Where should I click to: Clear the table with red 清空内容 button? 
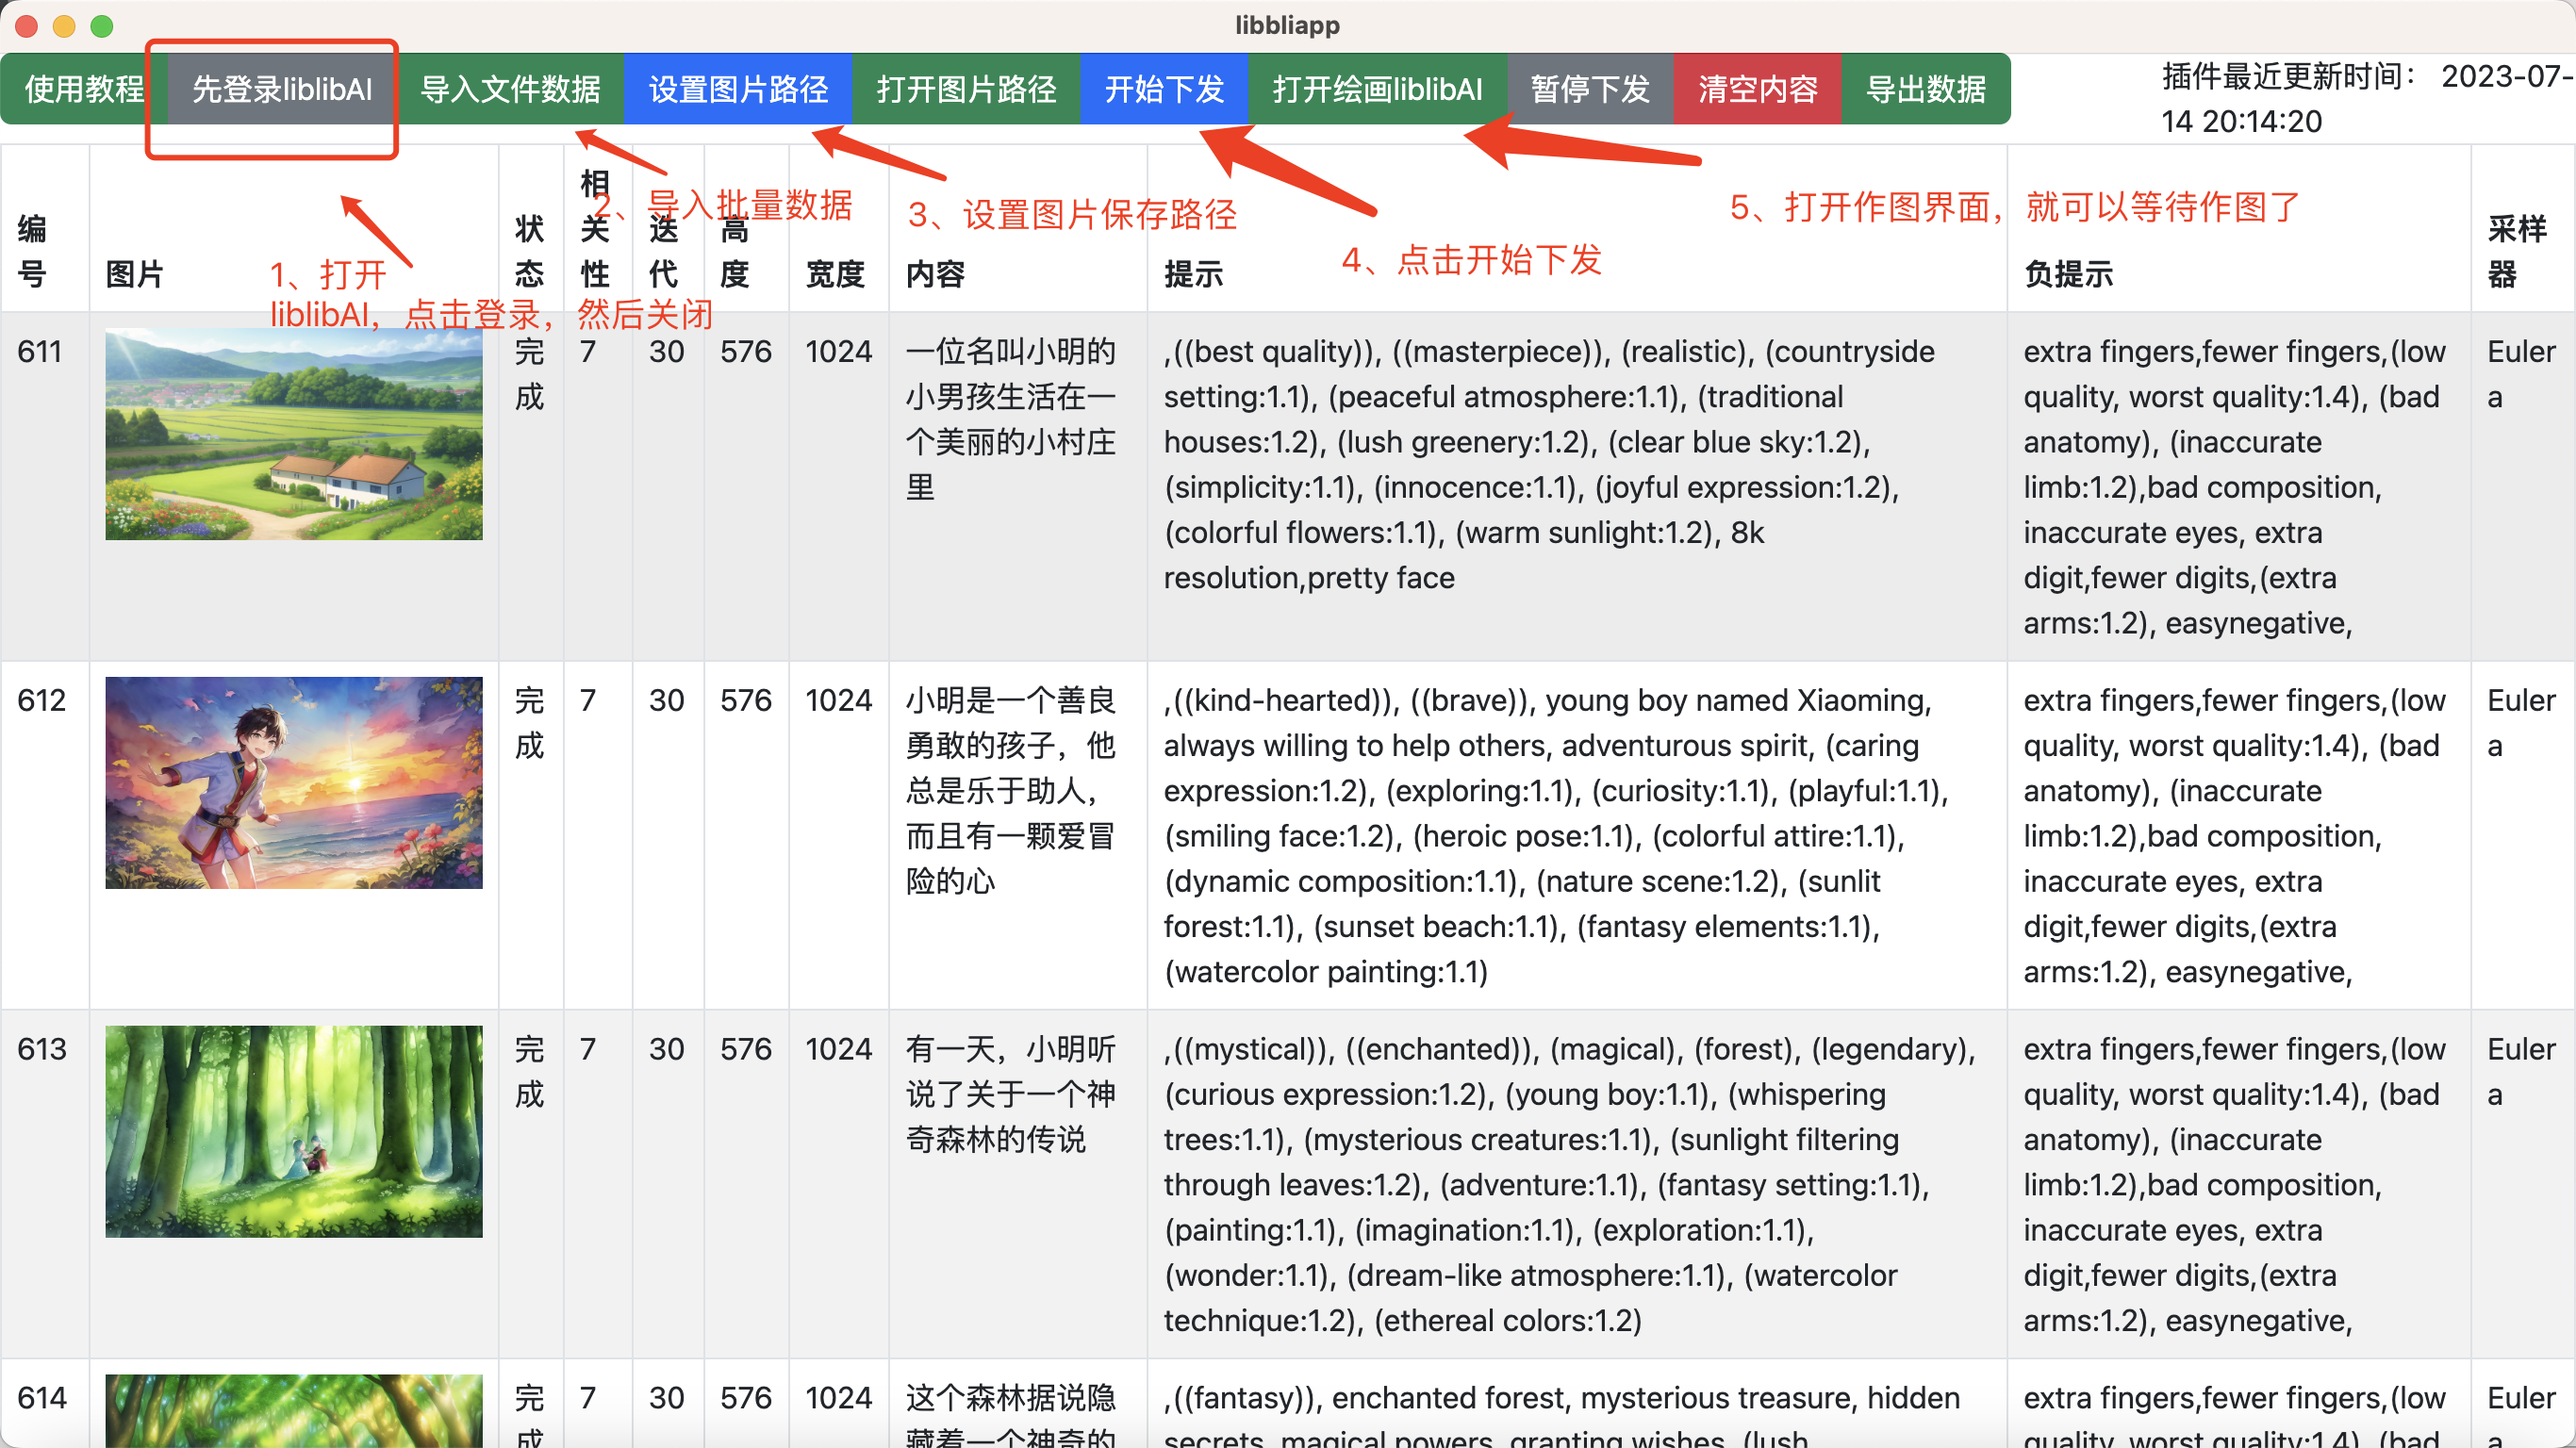[x=1757, y=89]
